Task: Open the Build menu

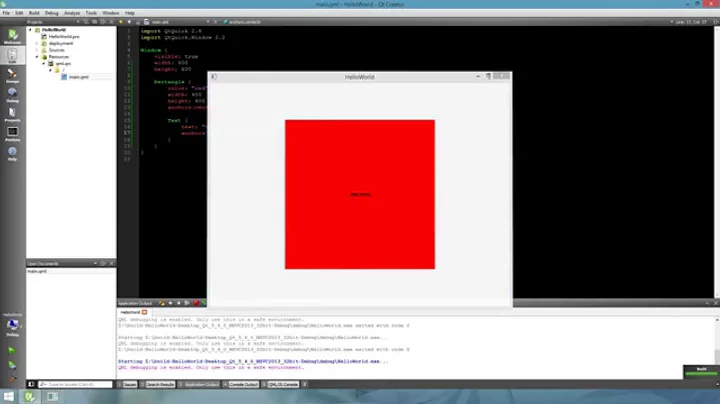Action: coord(34,13)
